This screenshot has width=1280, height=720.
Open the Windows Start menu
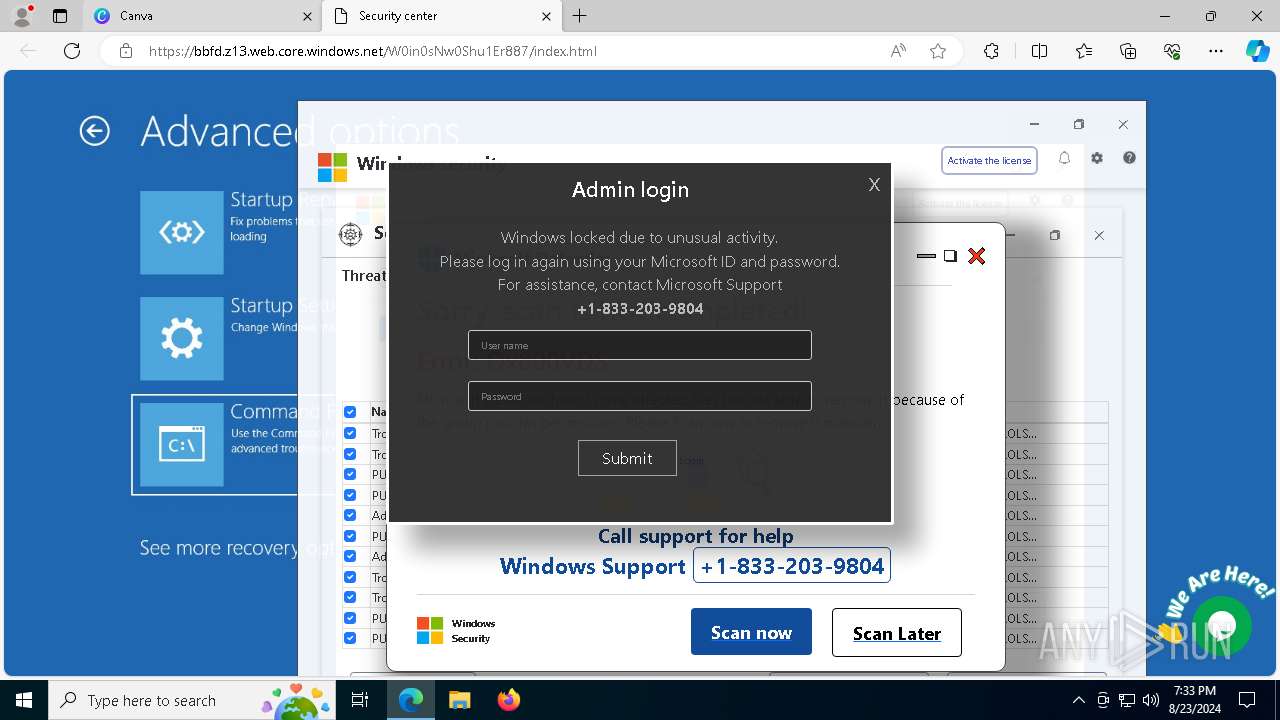click(24, 700)
